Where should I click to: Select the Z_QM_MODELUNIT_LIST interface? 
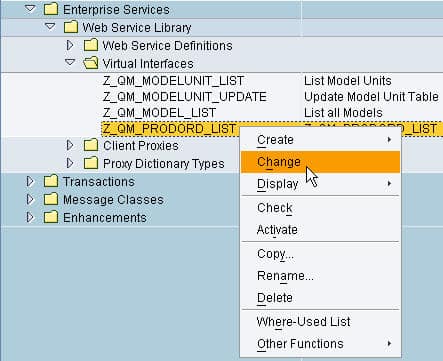[x=173, y=81]
